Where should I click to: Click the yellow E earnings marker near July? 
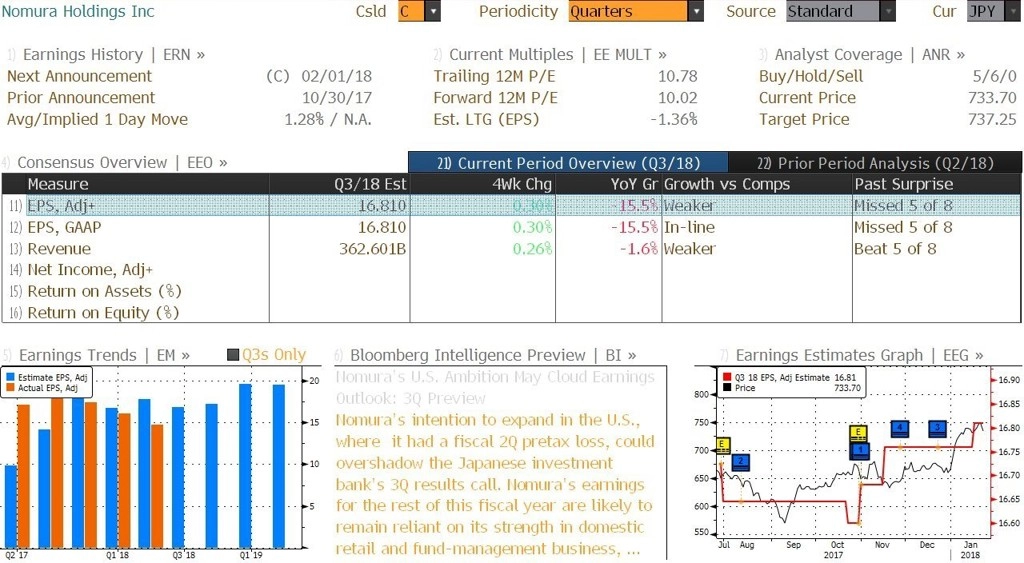[x=722, y=445]
